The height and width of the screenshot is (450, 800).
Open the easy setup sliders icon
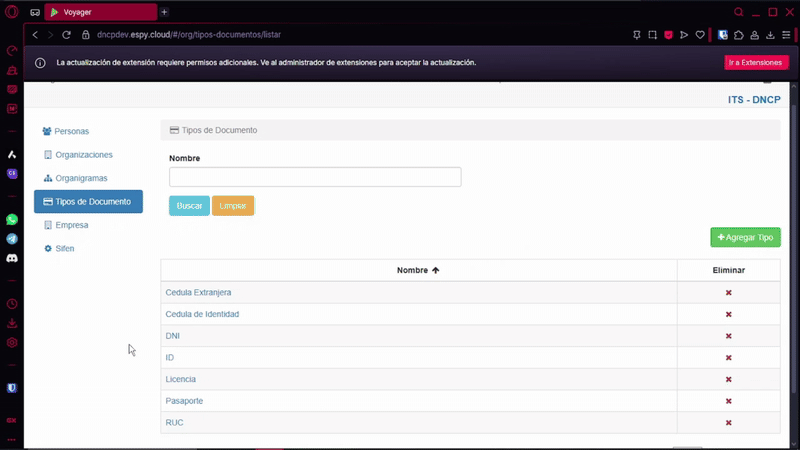[786, 35]
